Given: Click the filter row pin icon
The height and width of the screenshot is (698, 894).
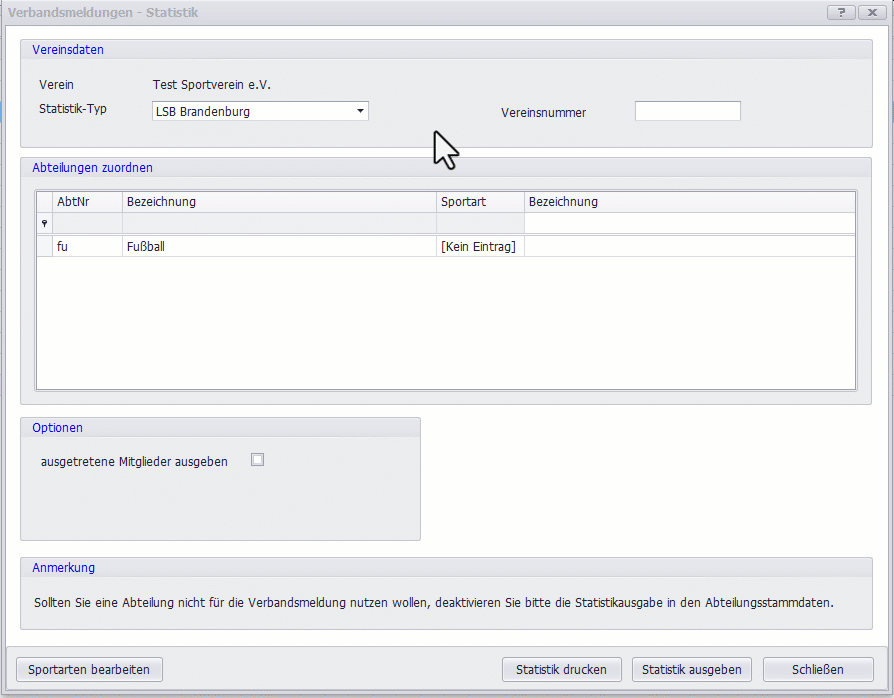Looking at the screenshot, I should click(44, 224).
